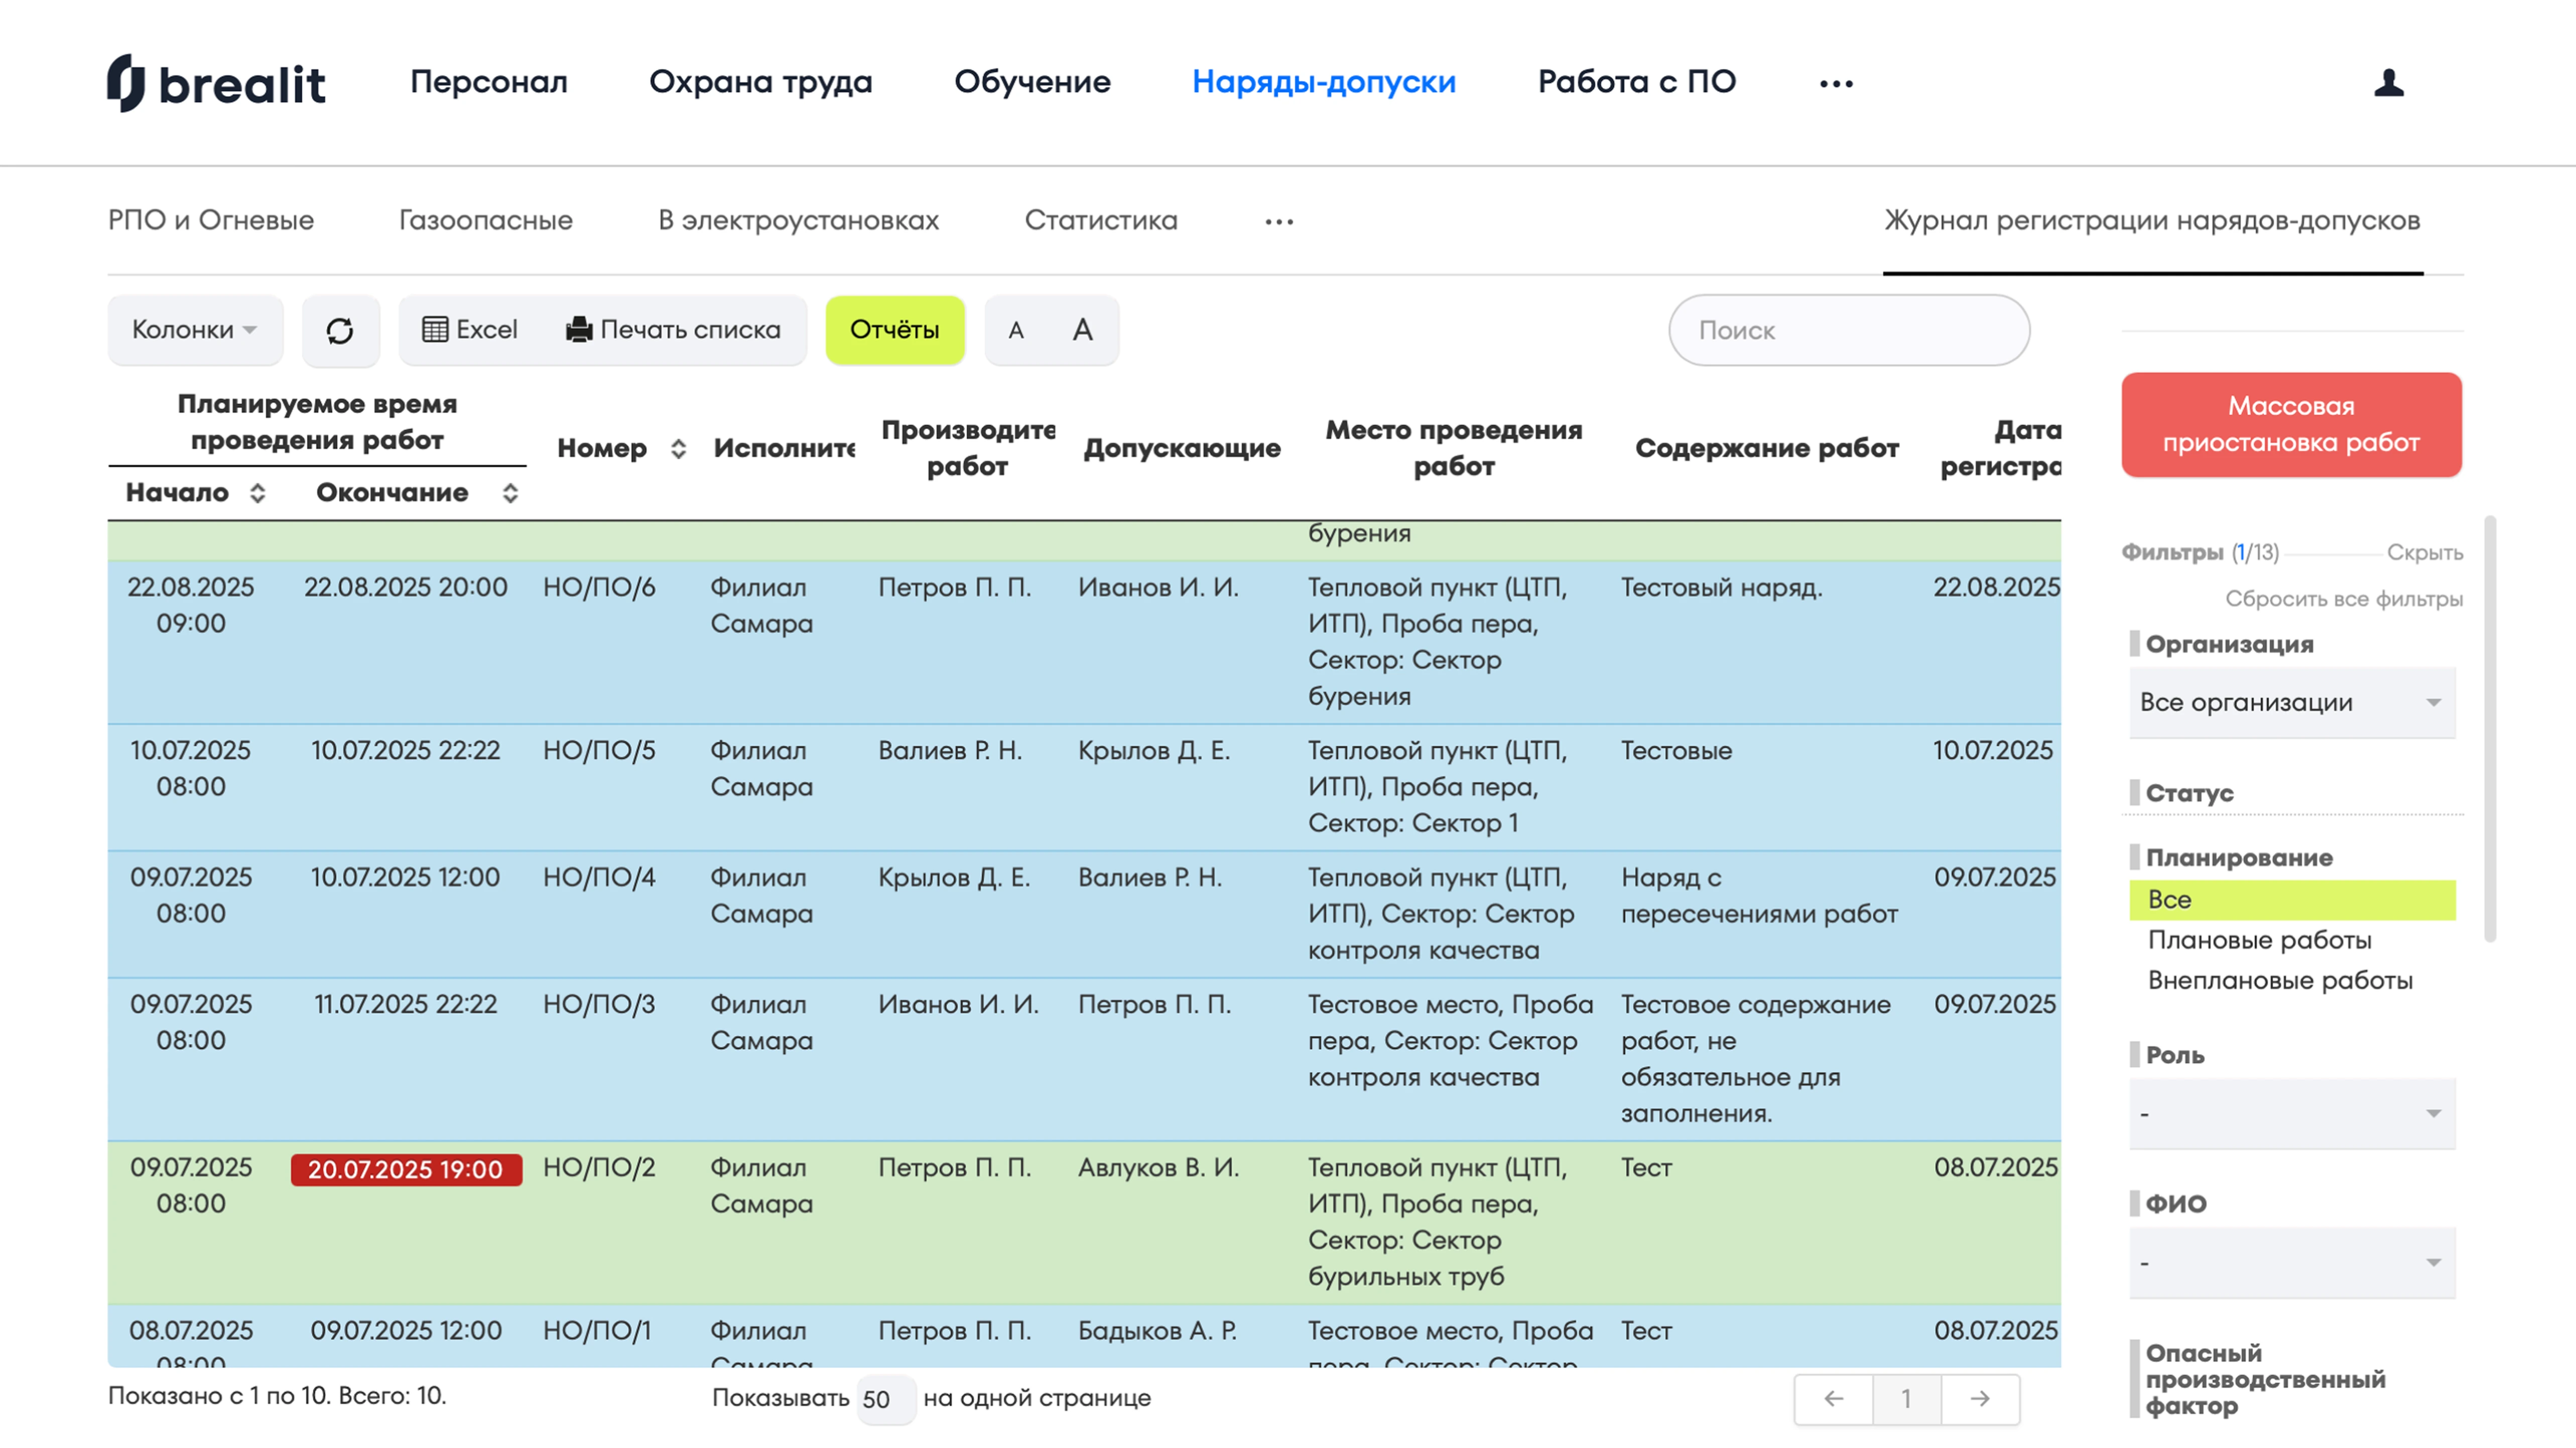
Task: Open the Роль filter dropdown
Action: click(x=2291, y=1113)
